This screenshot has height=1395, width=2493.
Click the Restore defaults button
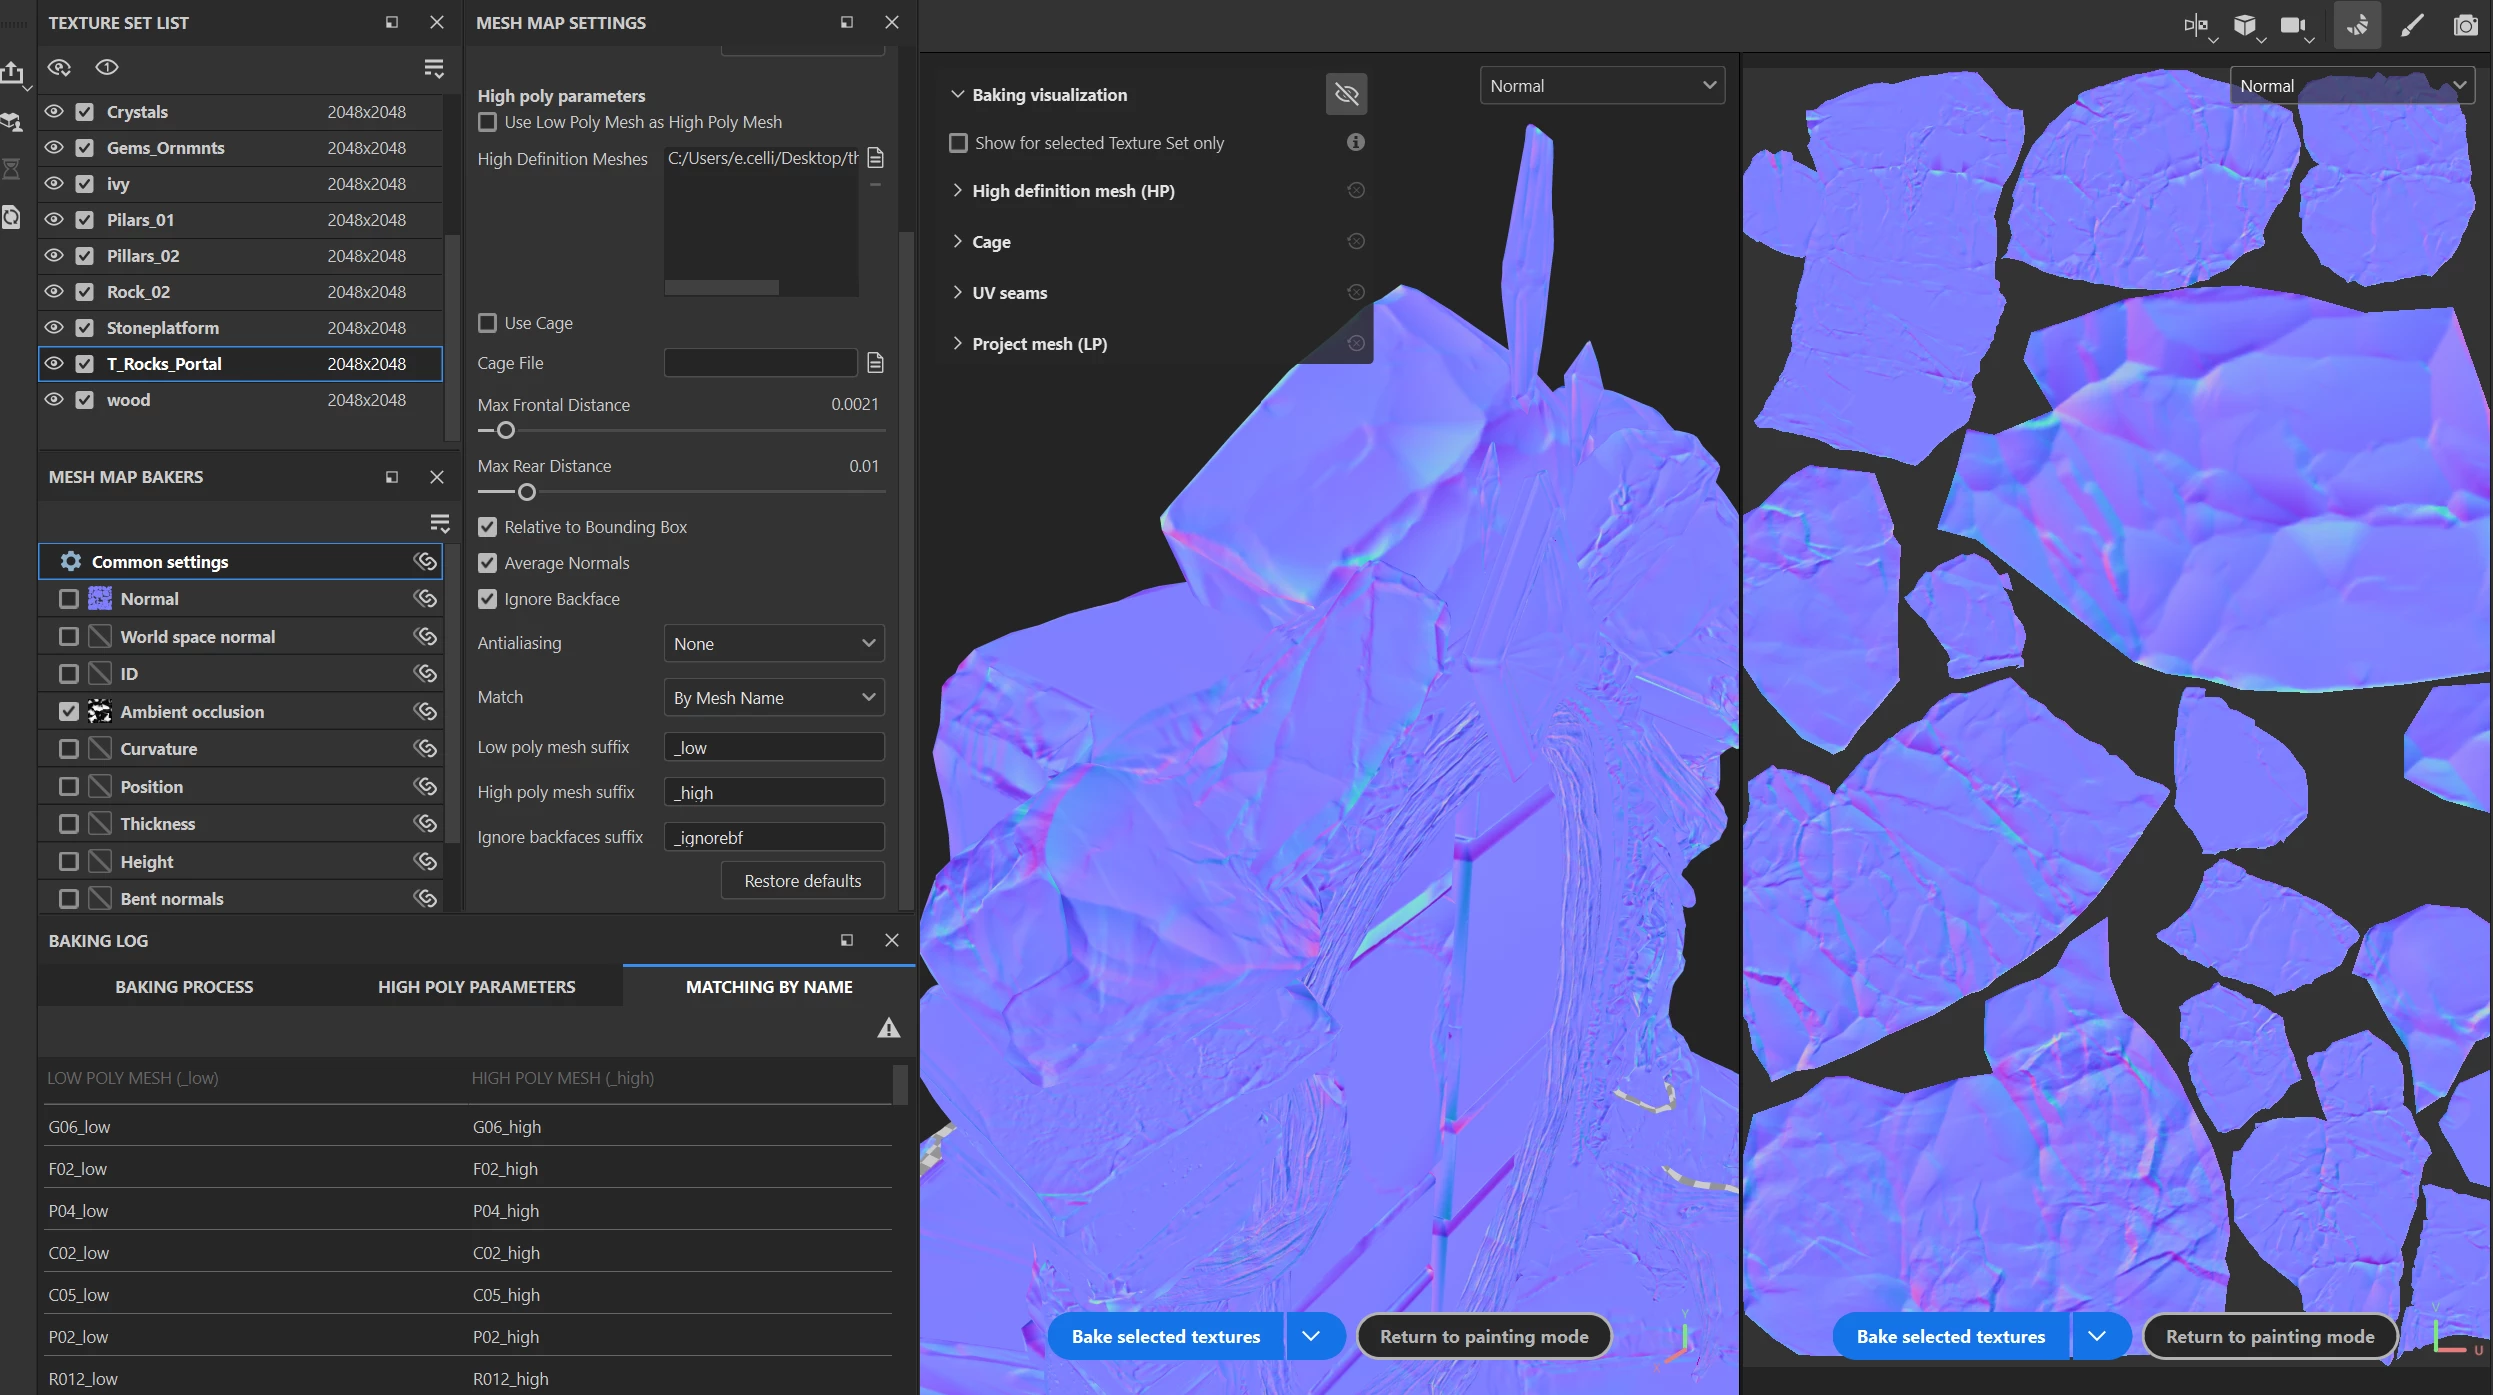pos(802,881)
